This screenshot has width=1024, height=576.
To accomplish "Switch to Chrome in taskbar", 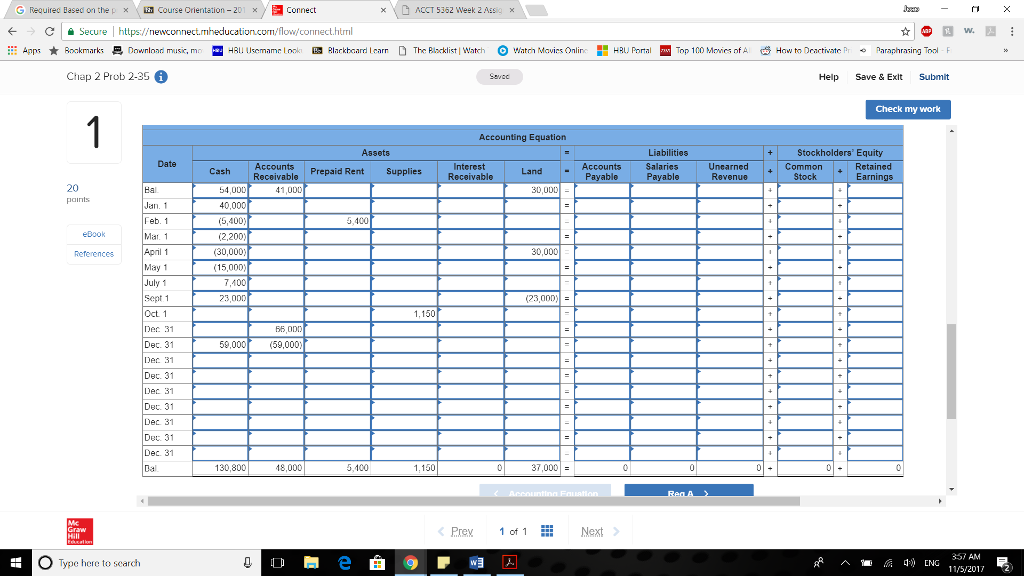I will tap(410, 562).
